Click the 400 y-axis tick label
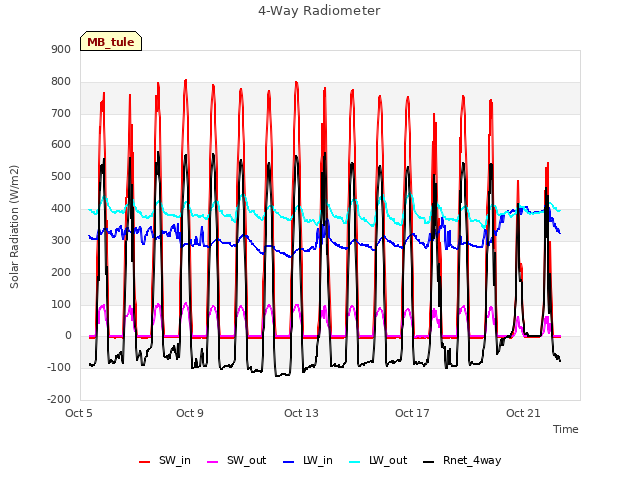The width and height of the screenshot is (640, 480). pyautogui.click(x=61, y=208)
